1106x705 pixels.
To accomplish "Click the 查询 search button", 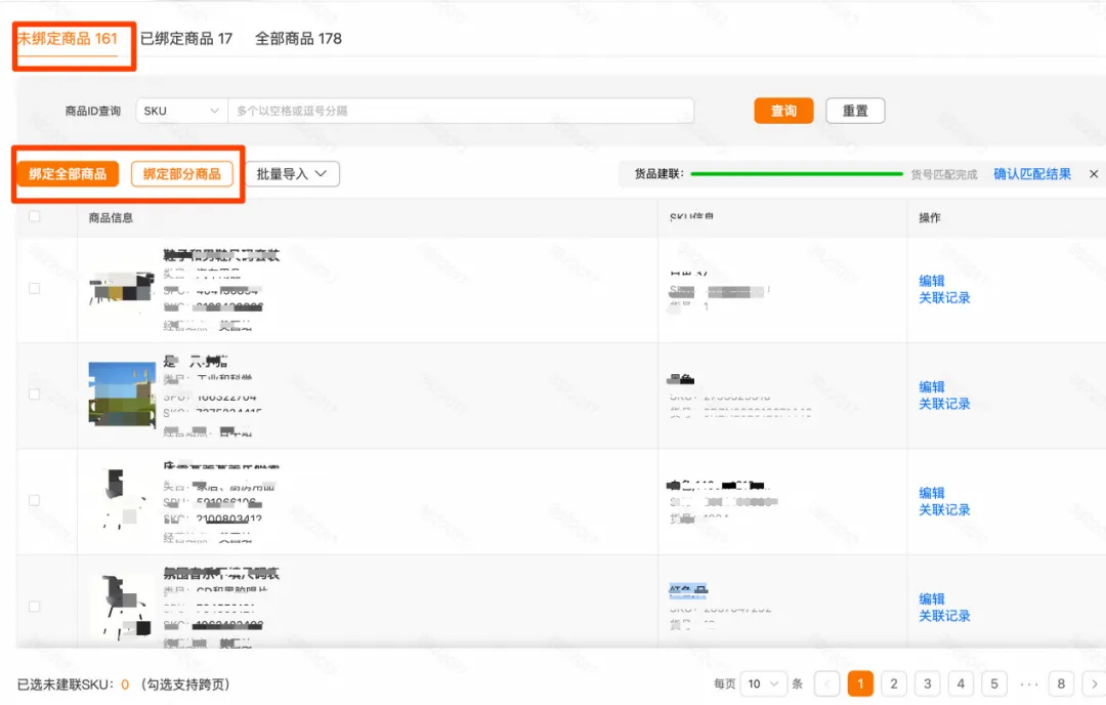I will (783, 110).
